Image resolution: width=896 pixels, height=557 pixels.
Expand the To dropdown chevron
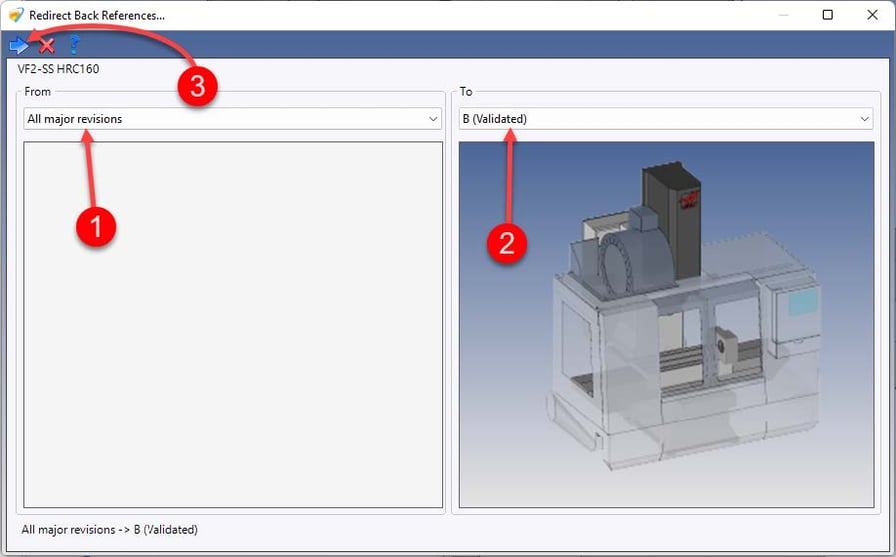(865, 119)
